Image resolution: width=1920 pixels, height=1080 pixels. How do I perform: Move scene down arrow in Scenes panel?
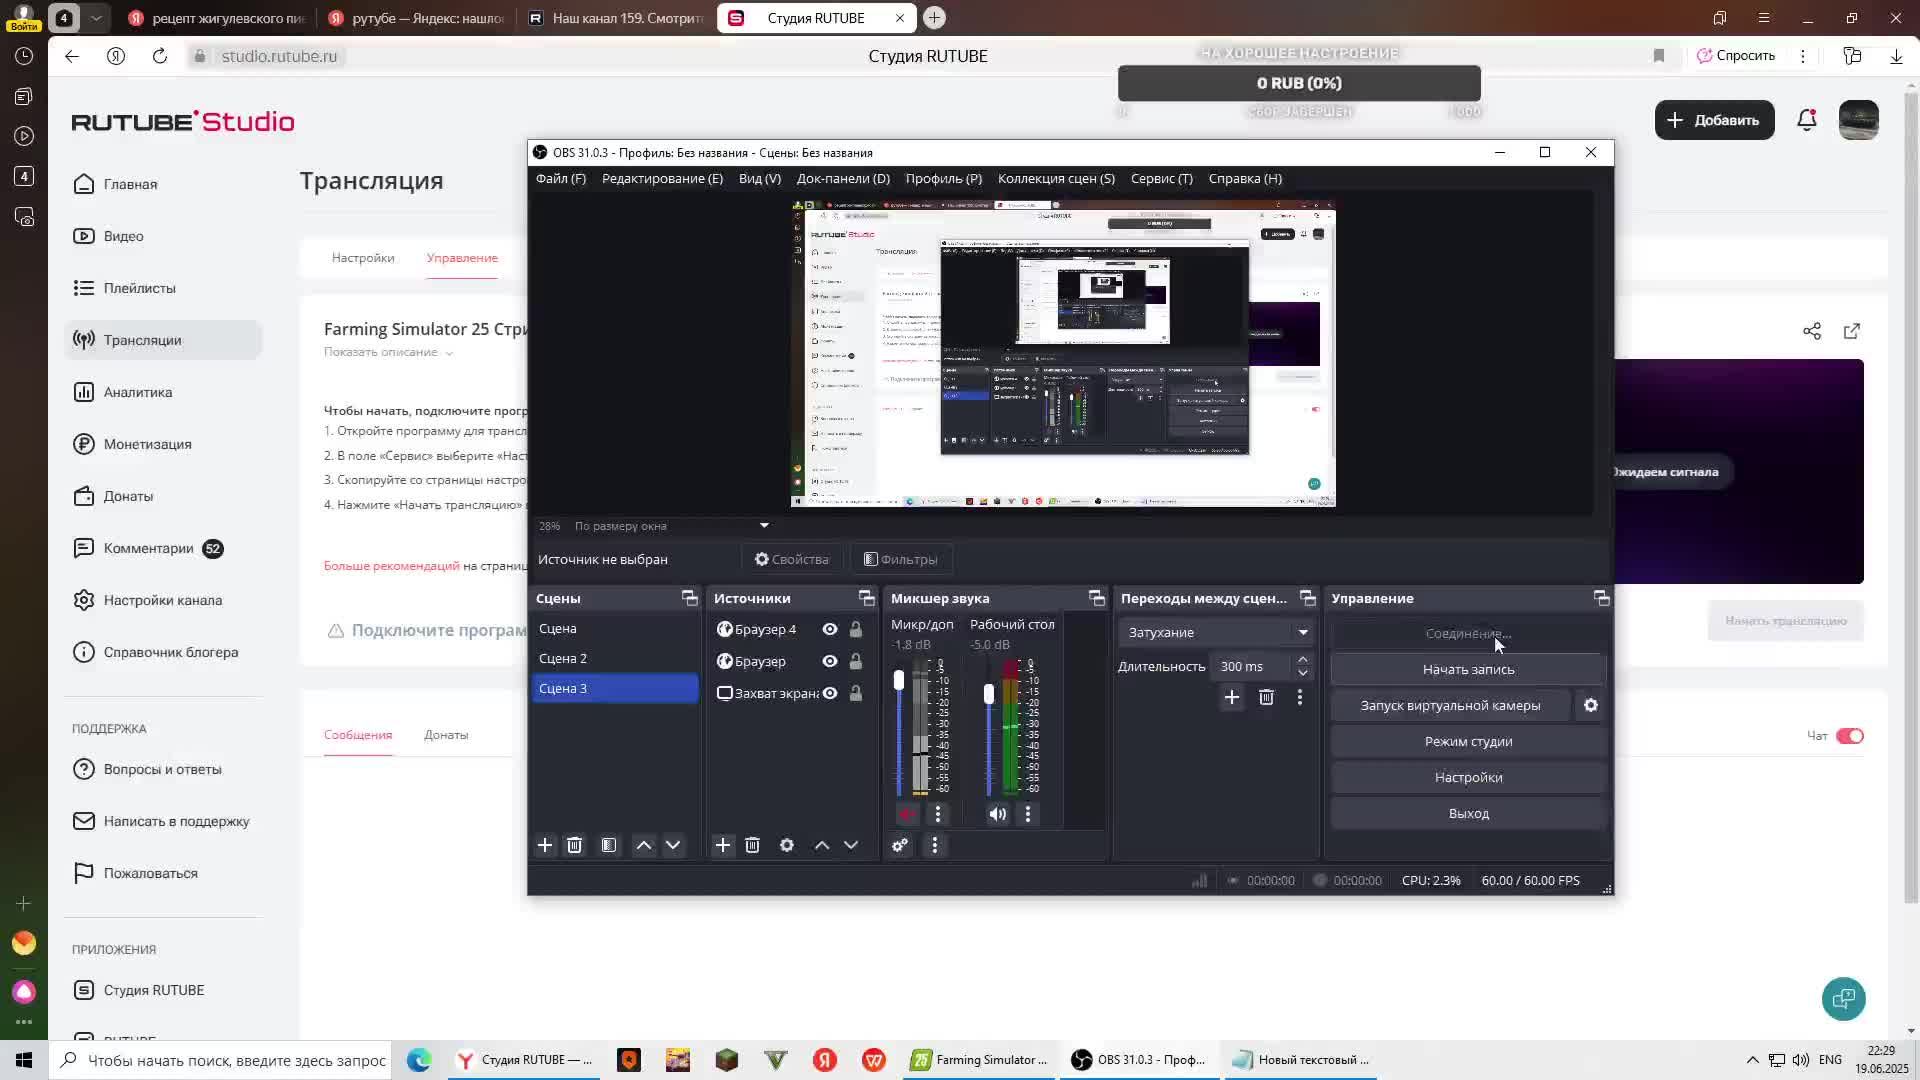[x=673, y=846]
